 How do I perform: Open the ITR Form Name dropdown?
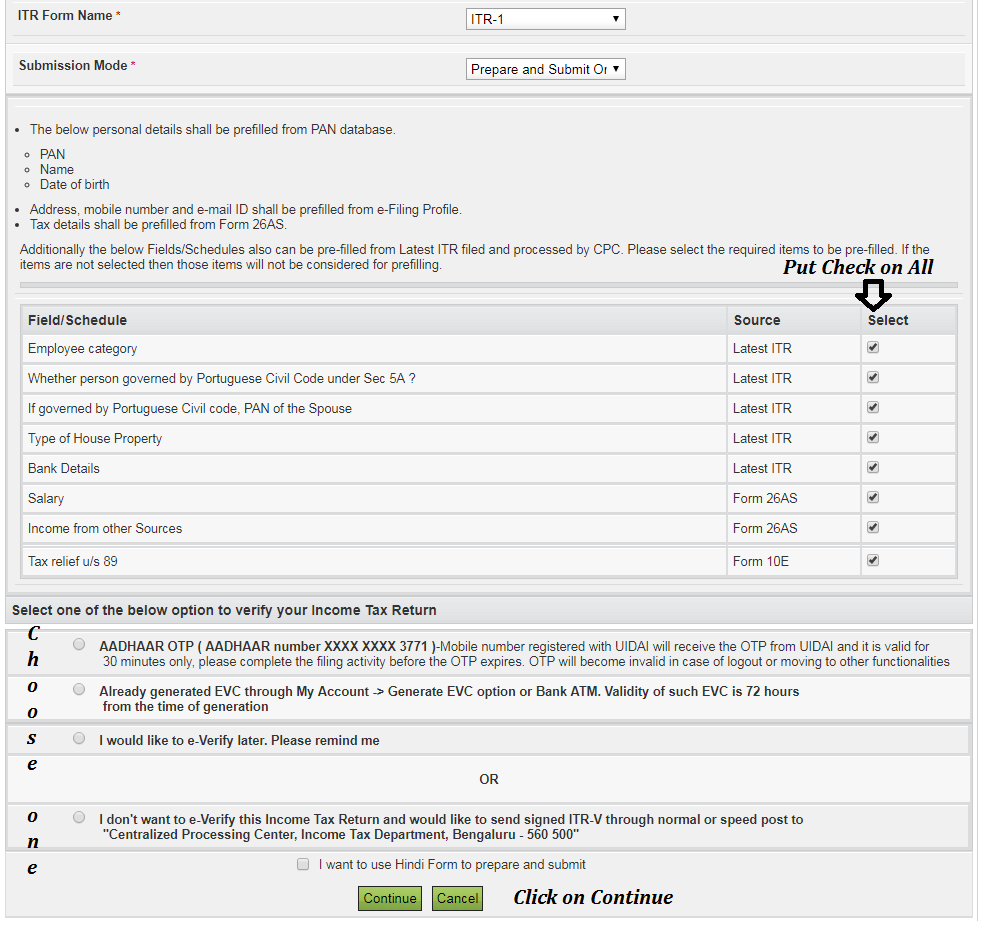tap(545, 18)
